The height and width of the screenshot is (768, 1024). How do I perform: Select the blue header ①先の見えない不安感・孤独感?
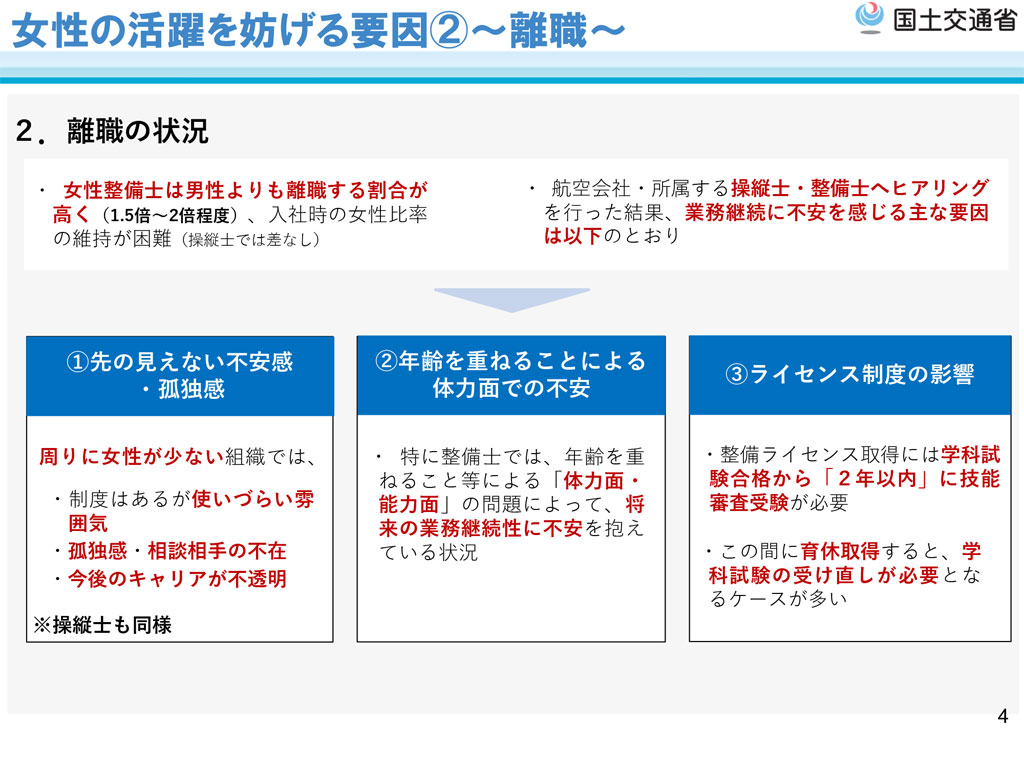point(180,375)
